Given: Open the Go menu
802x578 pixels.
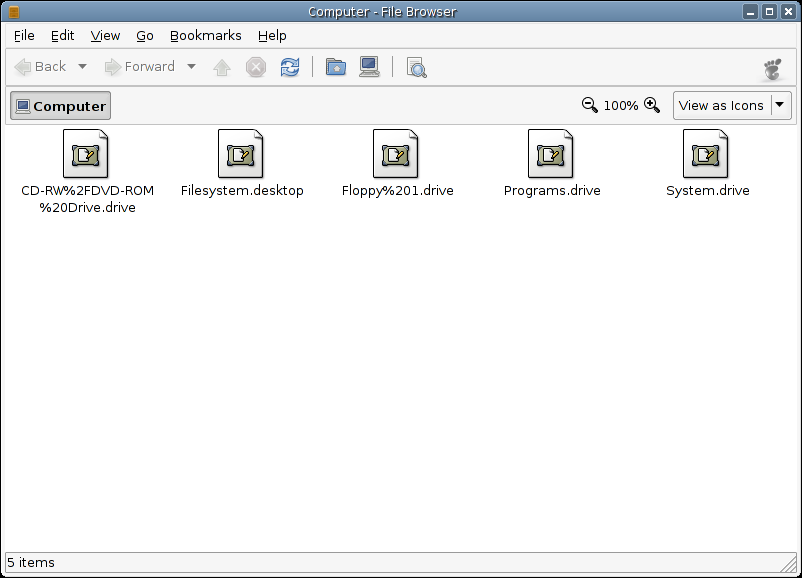Looking at the screenshot, I should pos(144,35).
